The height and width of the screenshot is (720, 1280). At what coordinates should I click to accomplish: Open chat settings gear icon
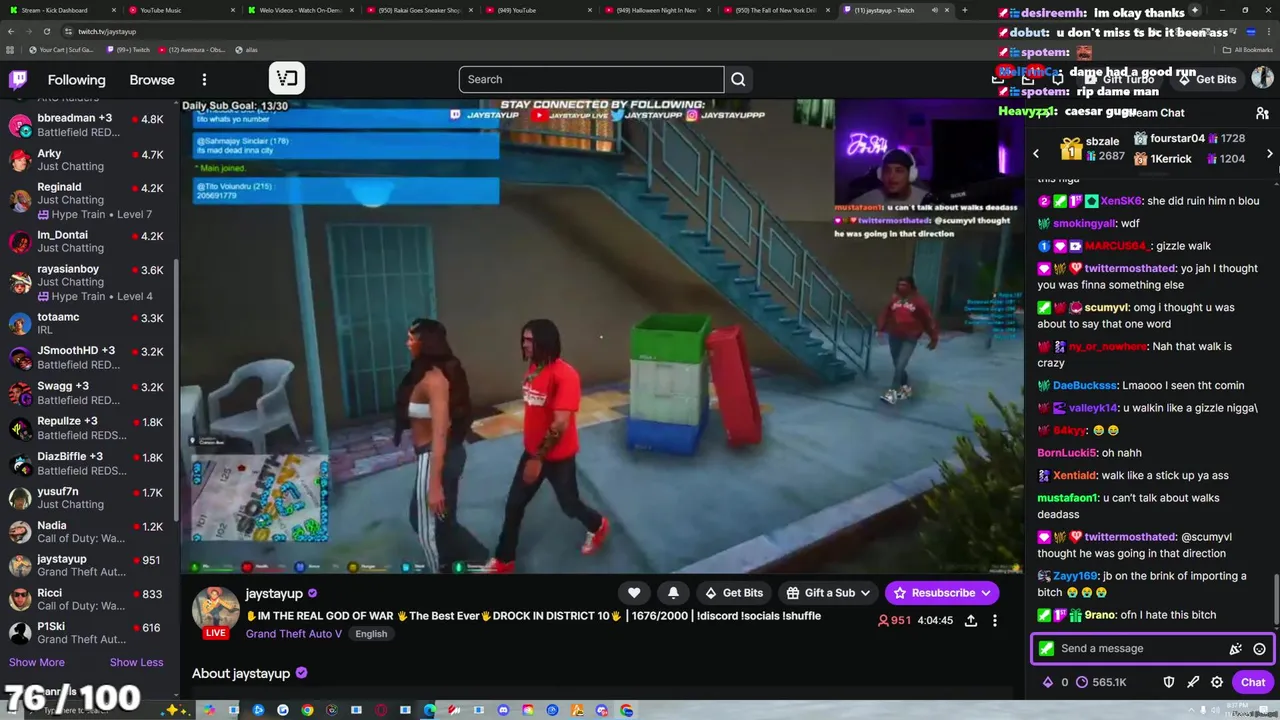[x=1217, y=682]
